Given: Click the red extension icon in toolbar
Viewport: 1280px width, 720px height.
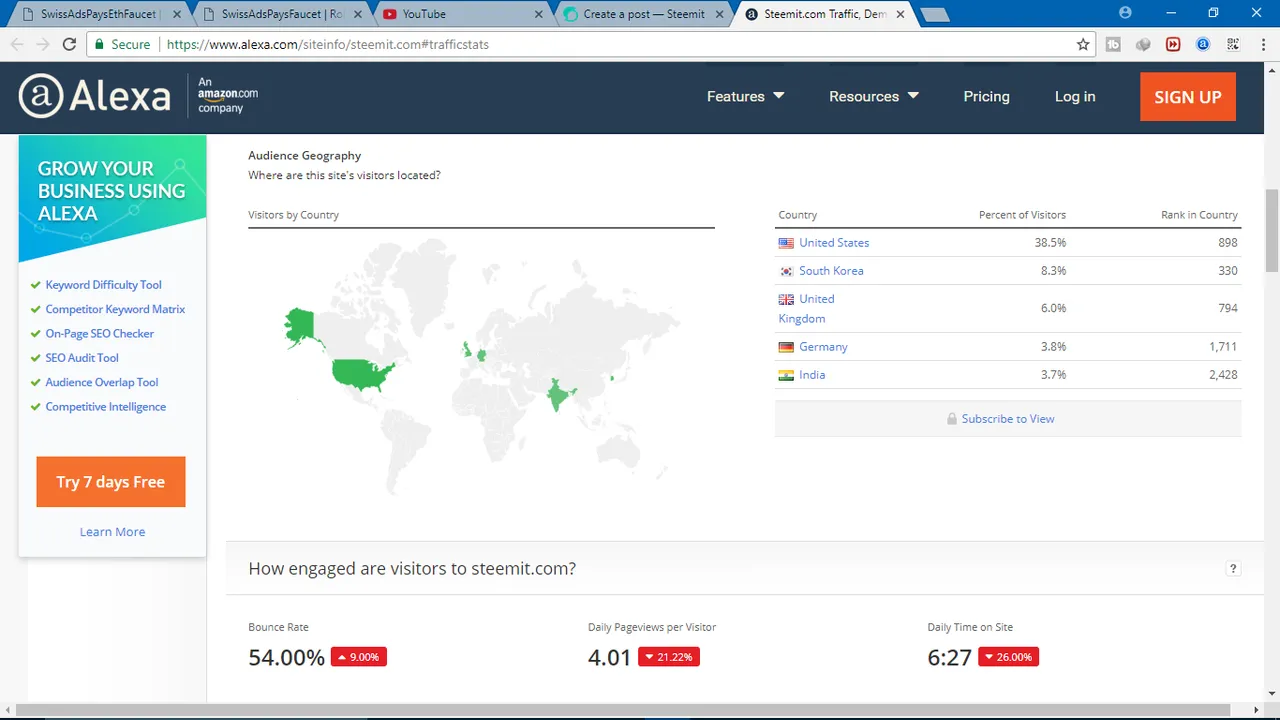Looking at the screenshot, I should pyautogui.click(x=1173, y=44).
